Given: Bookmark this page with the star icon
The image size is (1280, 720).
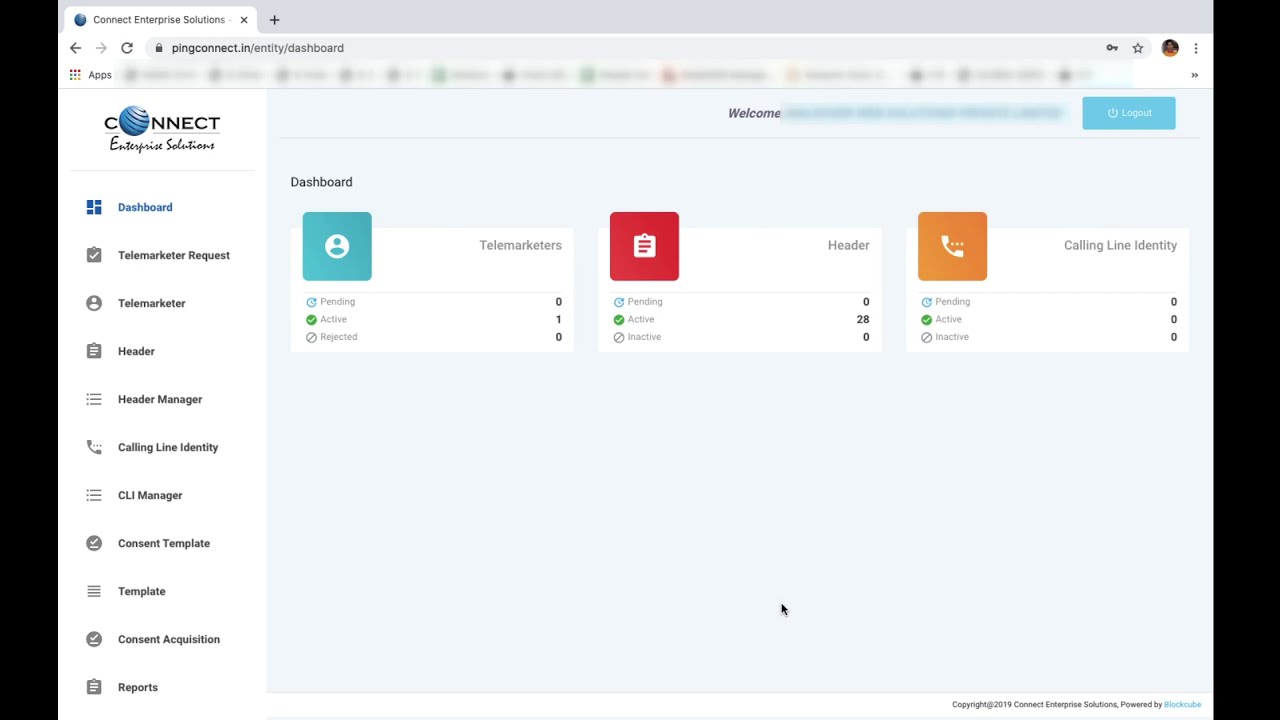Looking at the screenshot, I should tap(1138, 48).
